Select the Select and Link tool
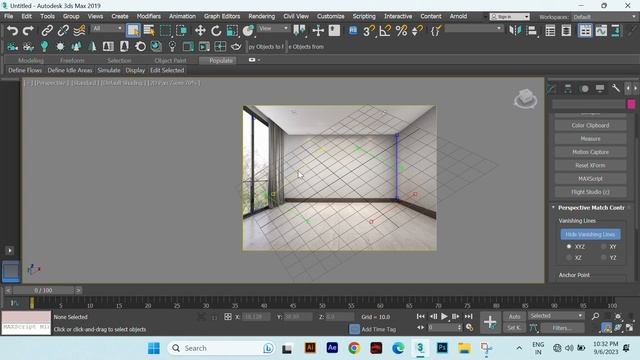Screen dimensions: 640x360 tap(47, 31)
